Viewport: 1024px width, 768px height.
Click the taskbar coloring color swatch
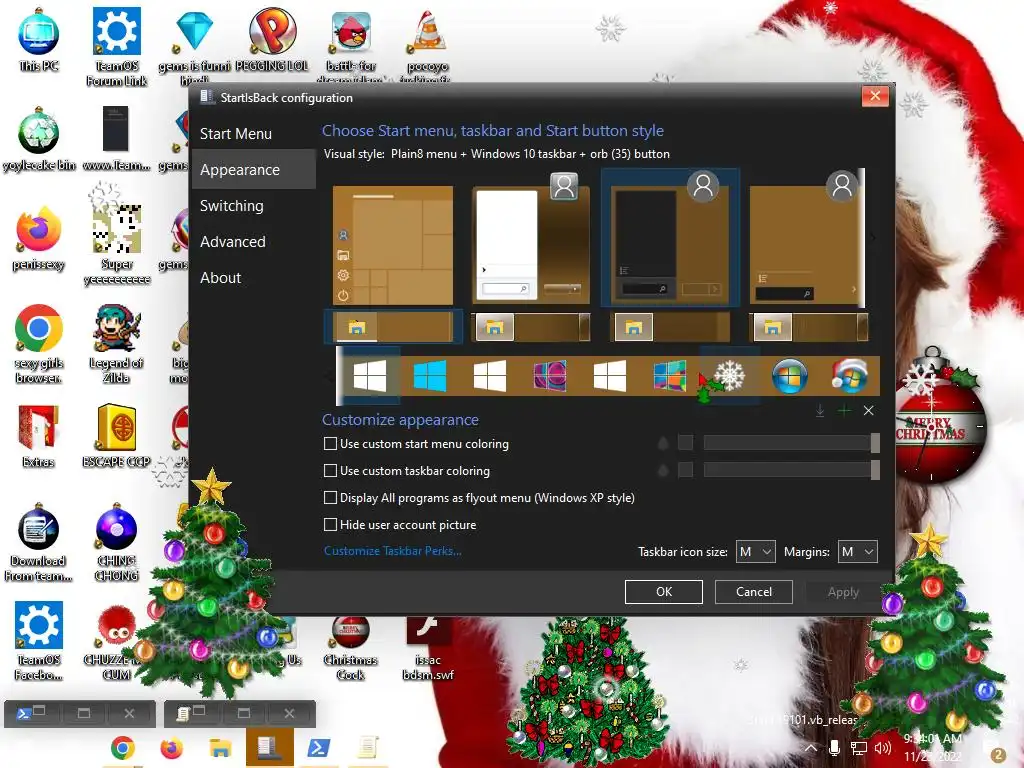(x=685, y=470)
